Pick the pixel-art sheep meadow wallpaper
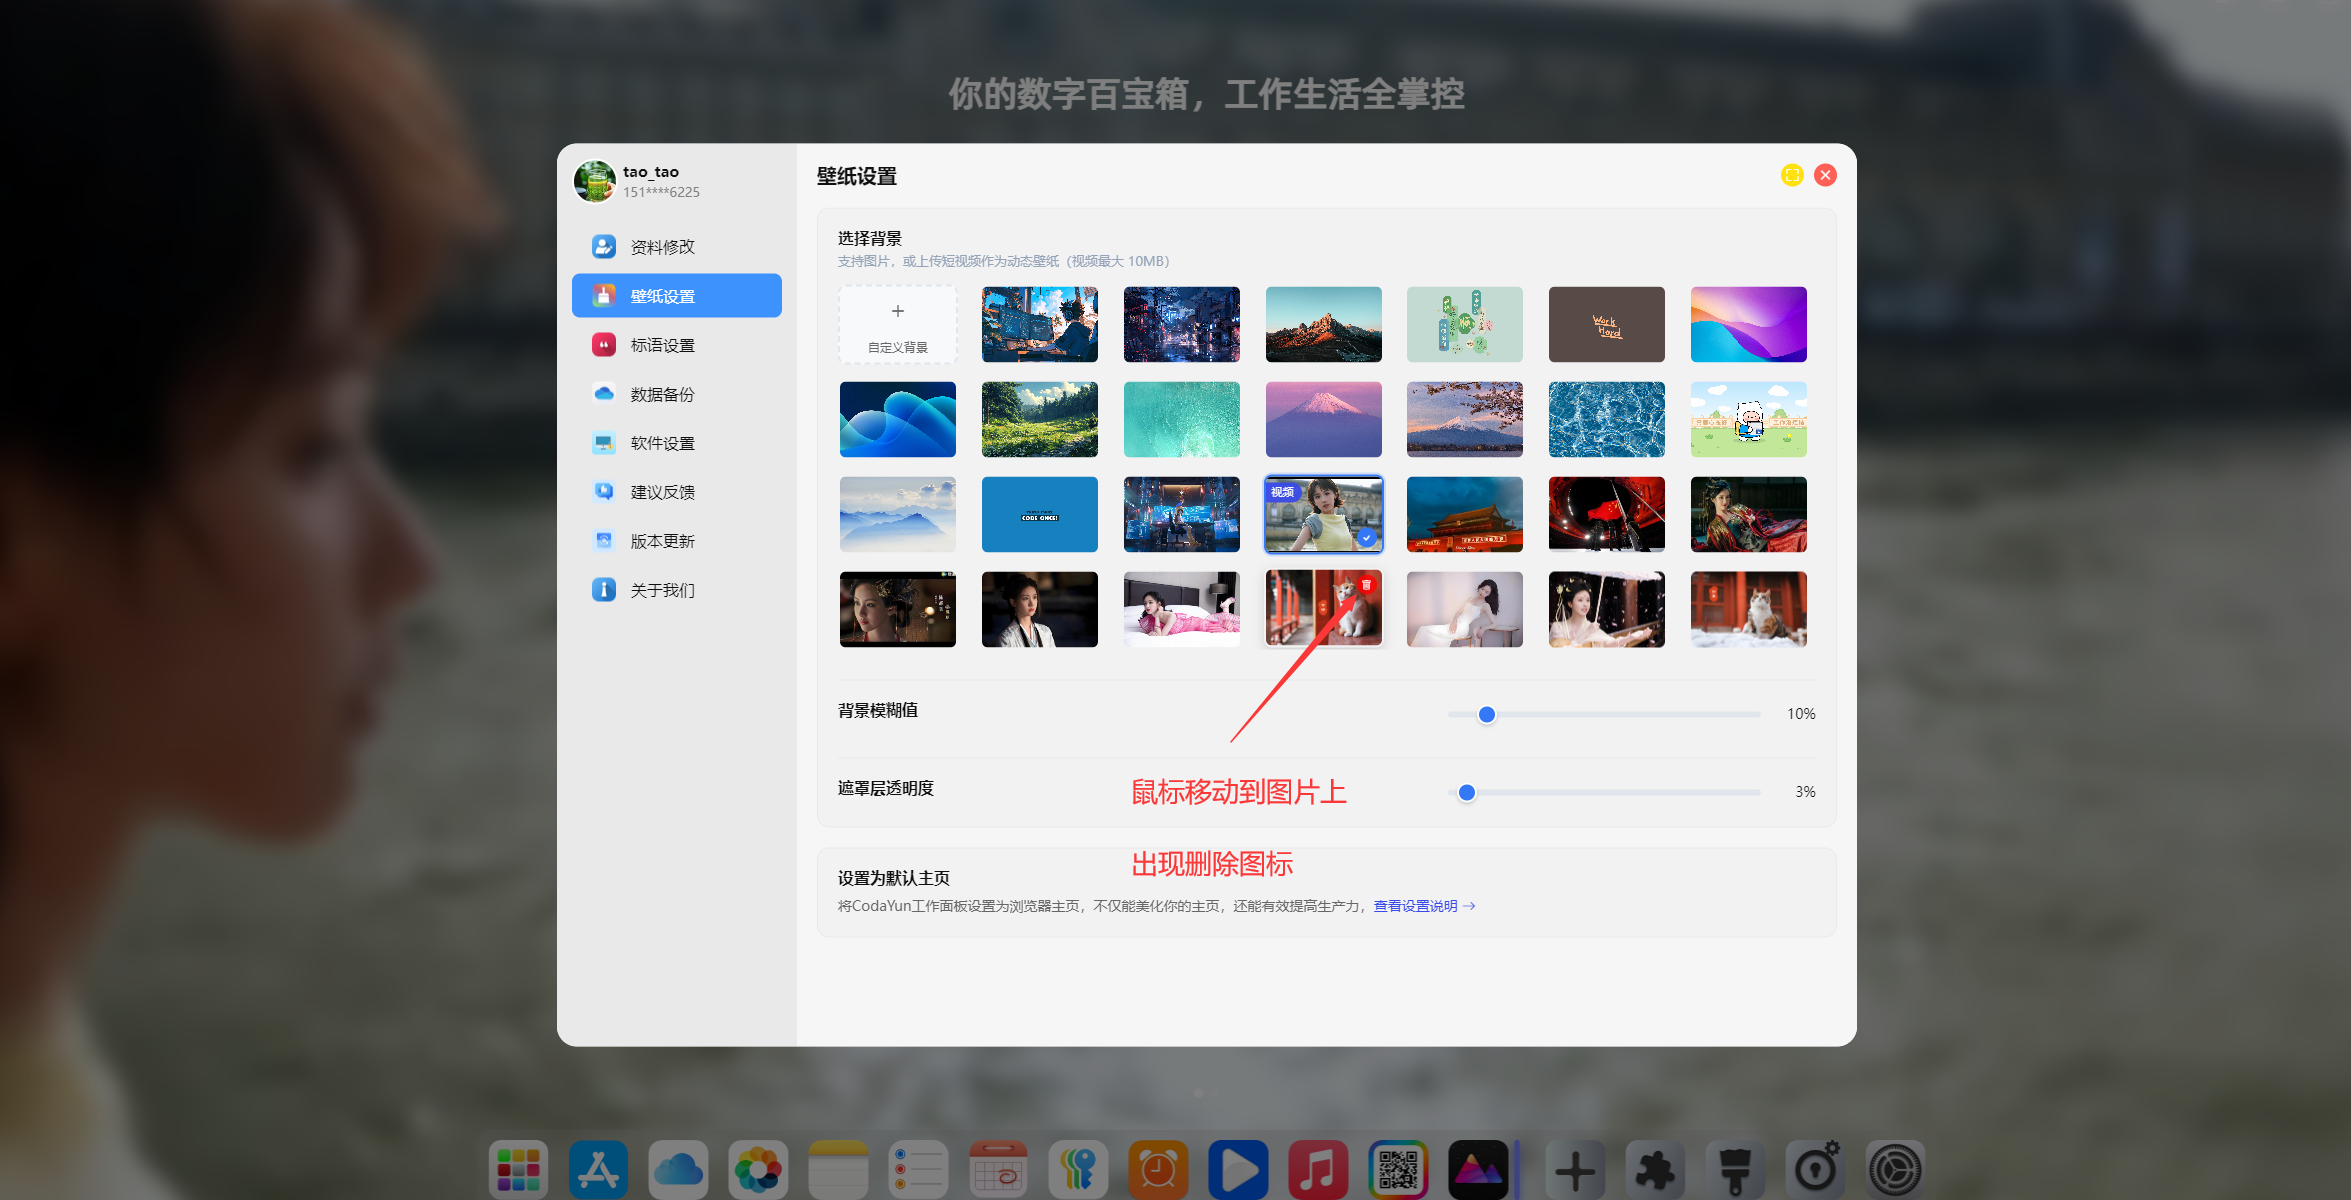 [1749, 419]
